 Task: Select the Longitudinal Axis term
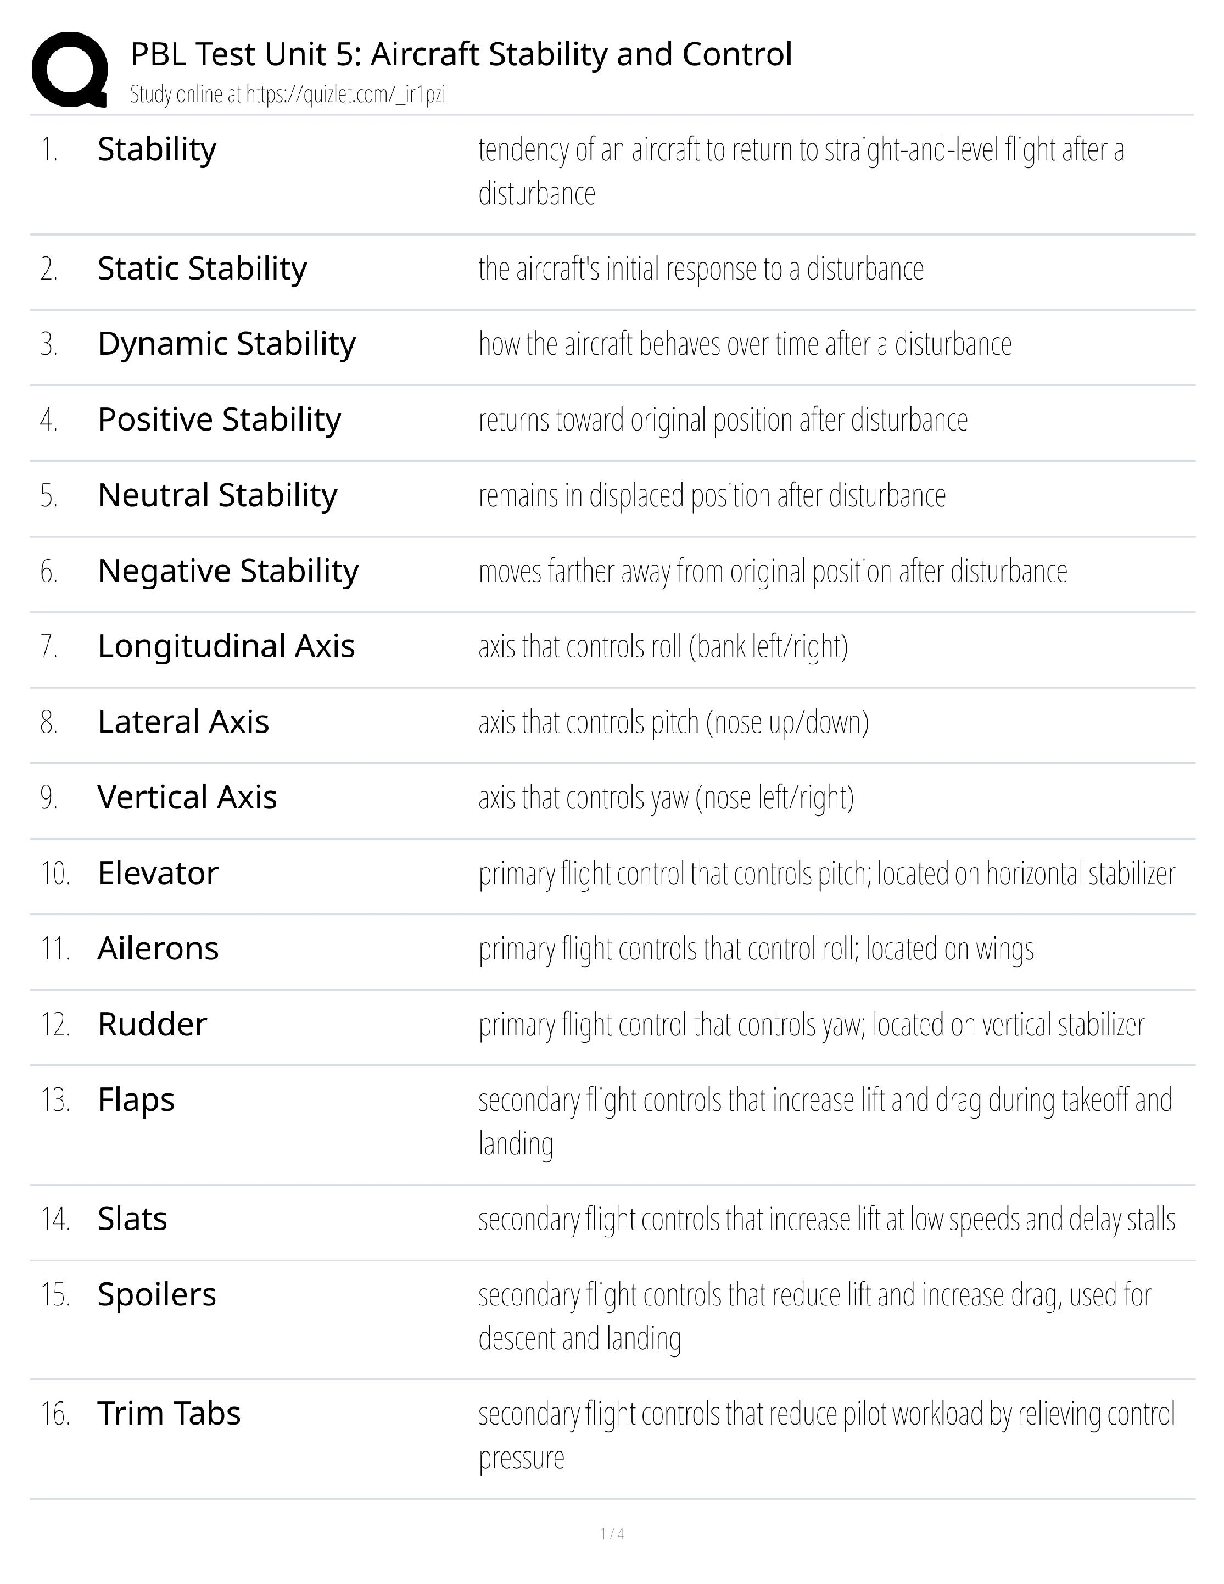[226, 646]
